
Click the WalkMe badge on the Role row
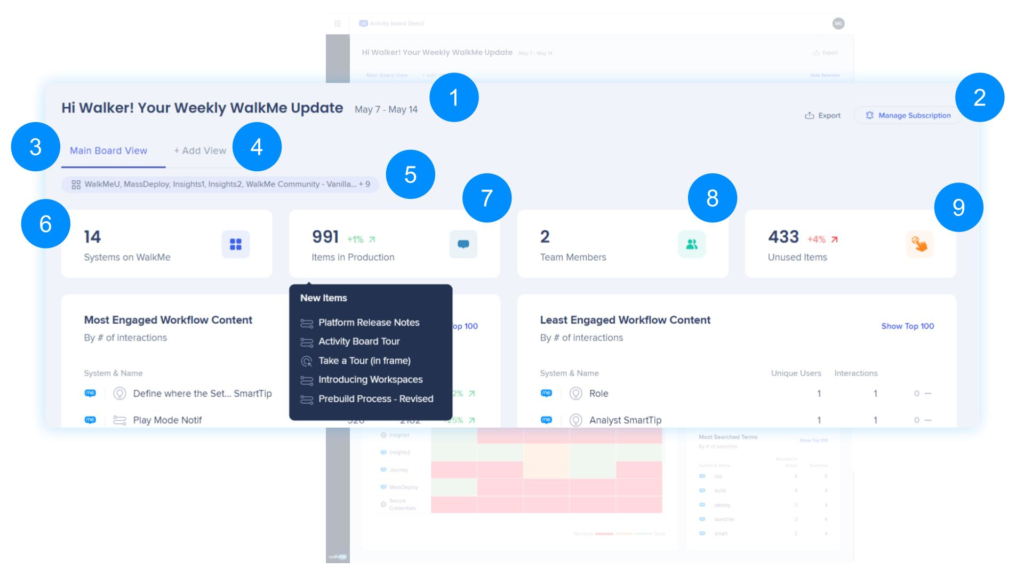tap(546, 393)
